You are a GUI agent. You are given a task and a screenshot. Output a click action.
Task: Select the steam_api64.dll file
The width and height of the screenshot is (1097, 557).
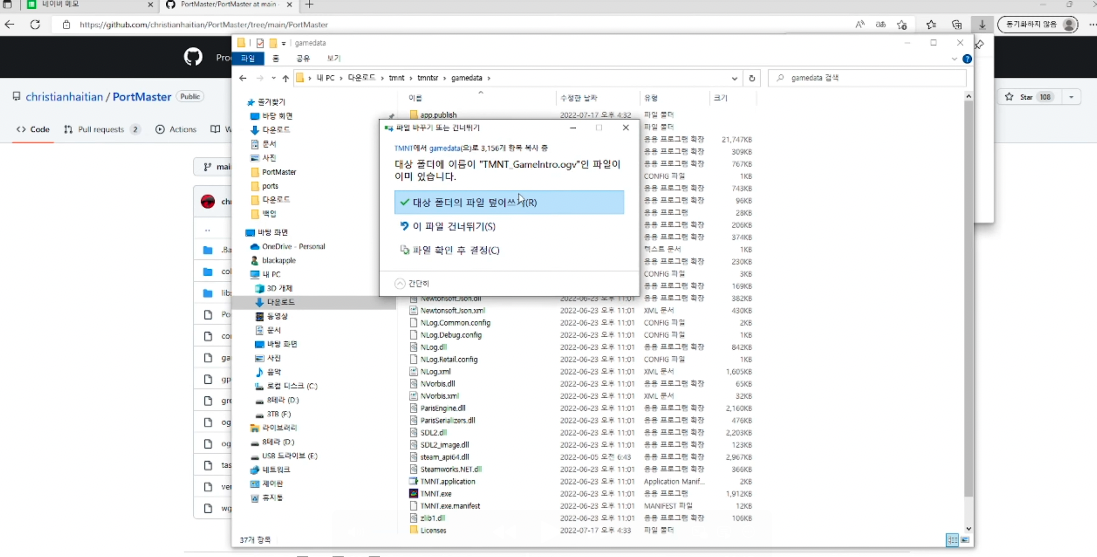tap(439, 457)
